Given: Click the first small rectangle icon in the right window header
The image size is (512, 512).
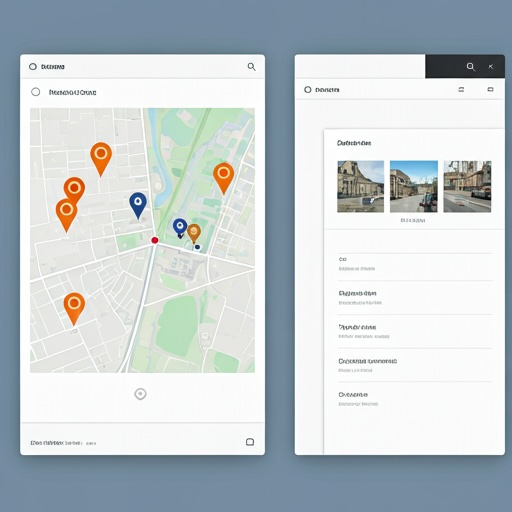Looking at the screenshot, I should (461, 89).
